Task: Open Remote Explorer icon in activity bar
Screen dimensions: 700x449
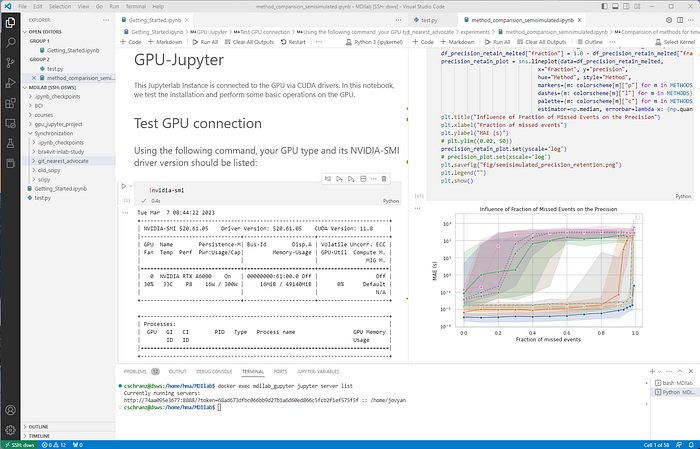Action: (x=10, y=124)
